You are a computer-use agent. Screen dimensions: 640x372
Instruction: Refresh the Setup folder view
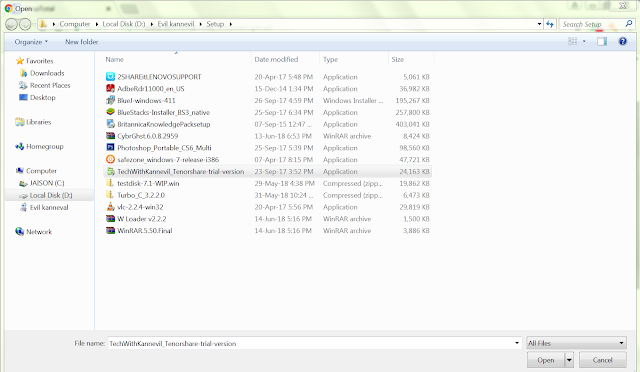pos(550,24)
